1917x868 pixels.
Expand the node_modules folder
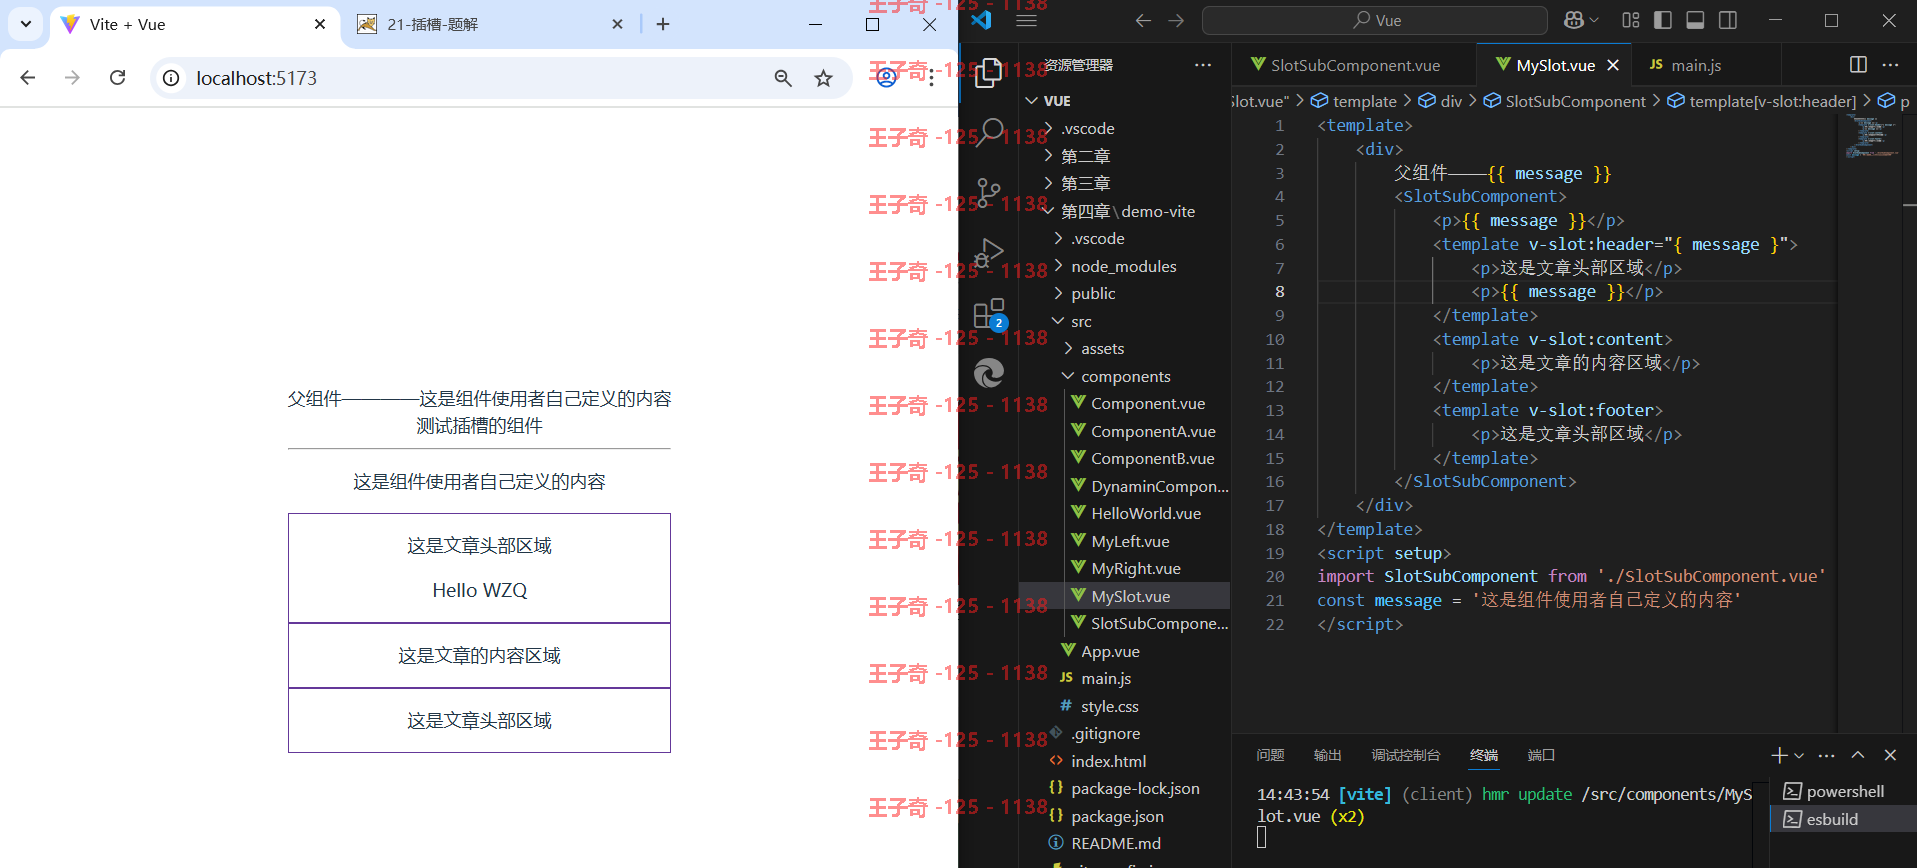(x=1124, y=266)
